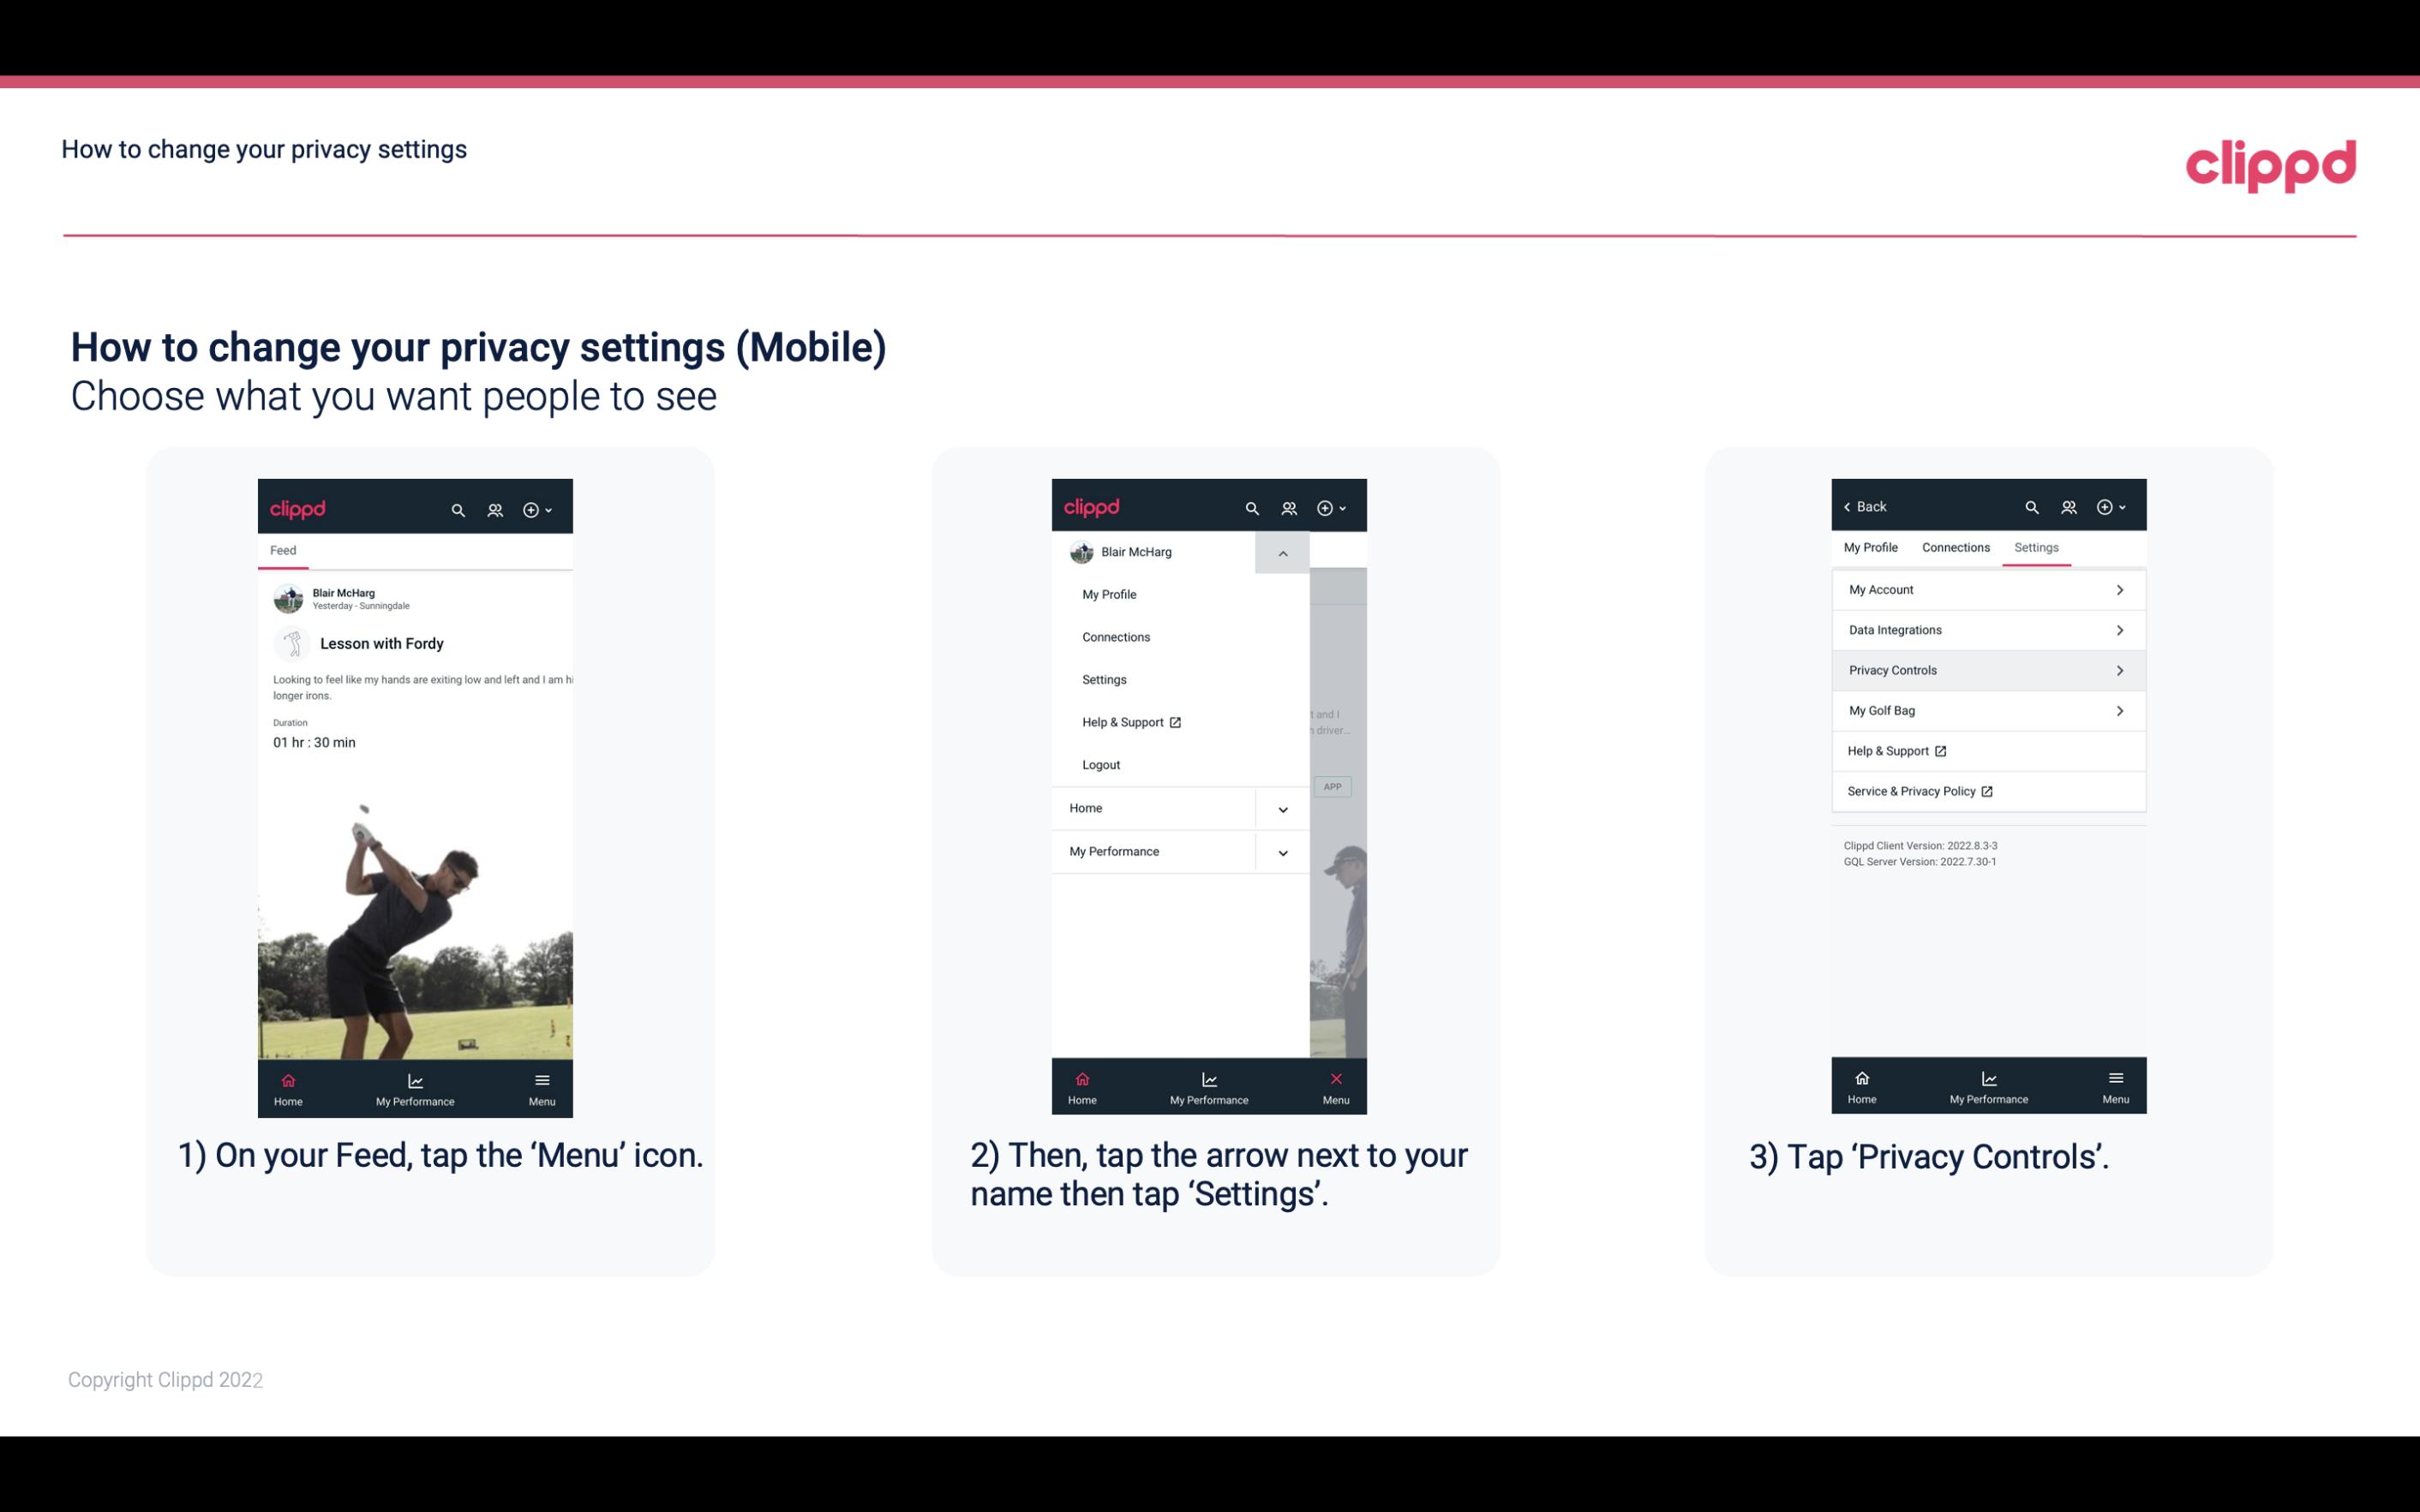
Task: Tap the Profile icon in navigation
Action: [x=496, y=509]
